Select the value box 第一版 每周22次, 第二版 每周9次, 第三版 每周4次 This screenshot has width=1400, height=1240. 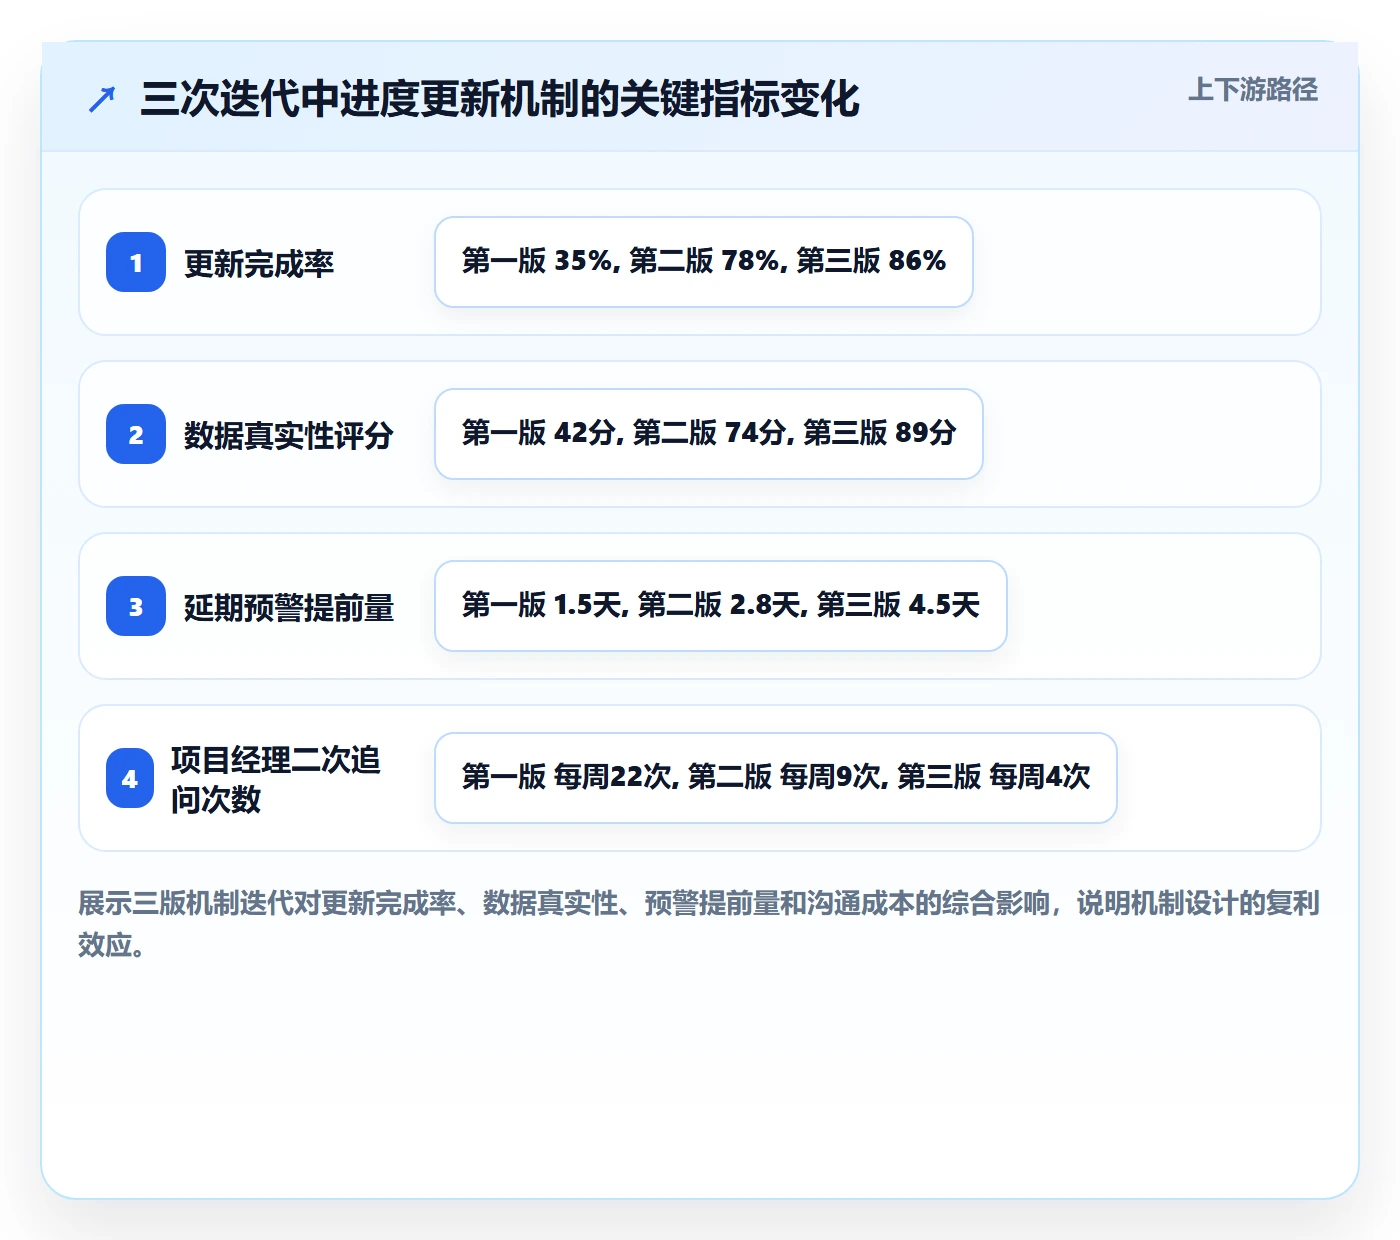(x=776, y=778)
